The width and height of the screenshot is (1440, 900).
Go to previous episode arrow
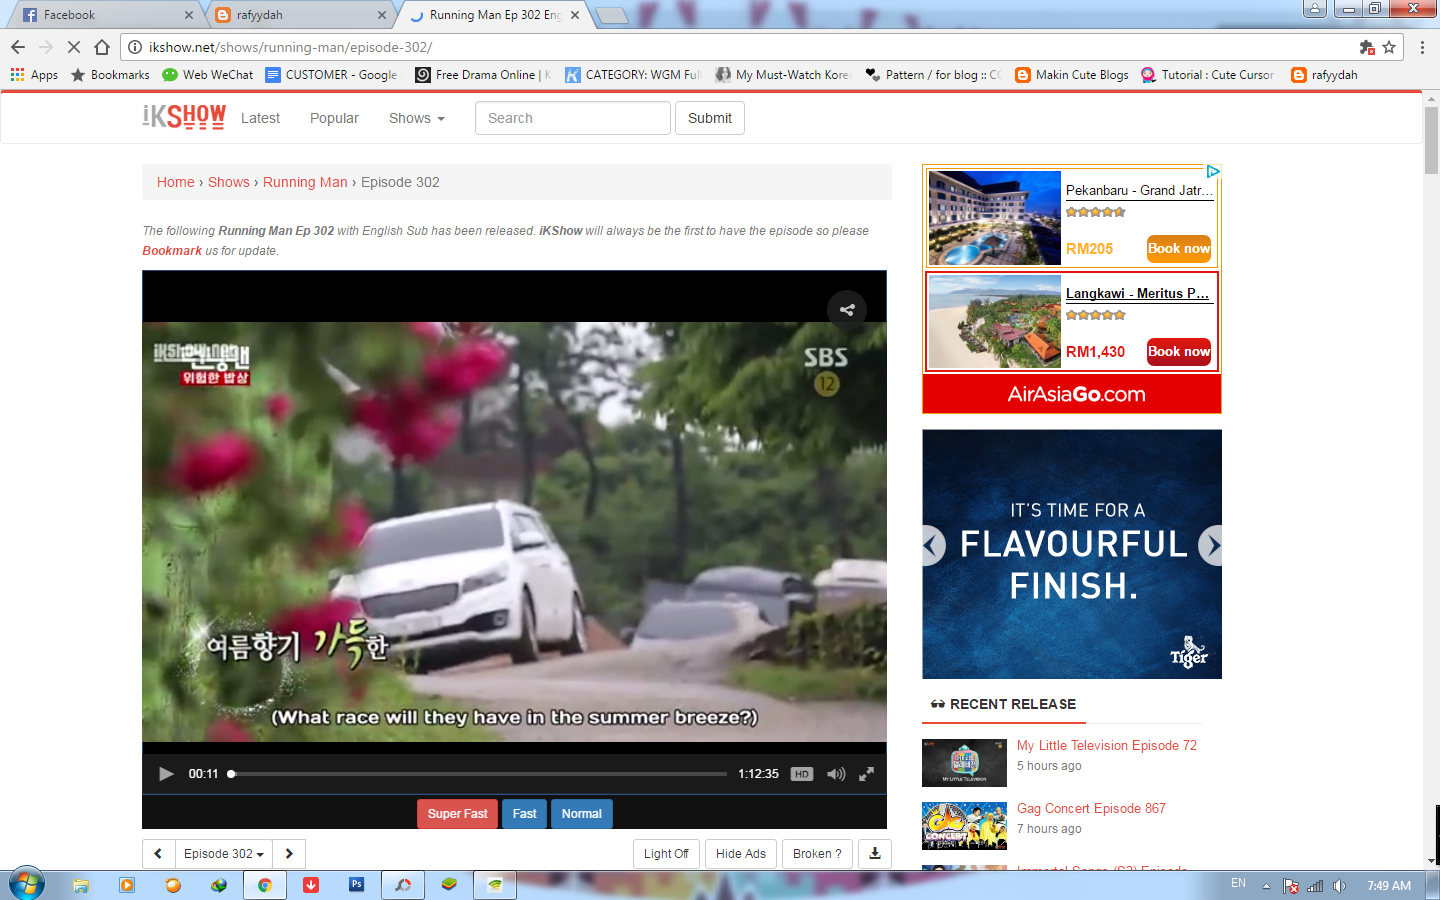coord(158,854)
